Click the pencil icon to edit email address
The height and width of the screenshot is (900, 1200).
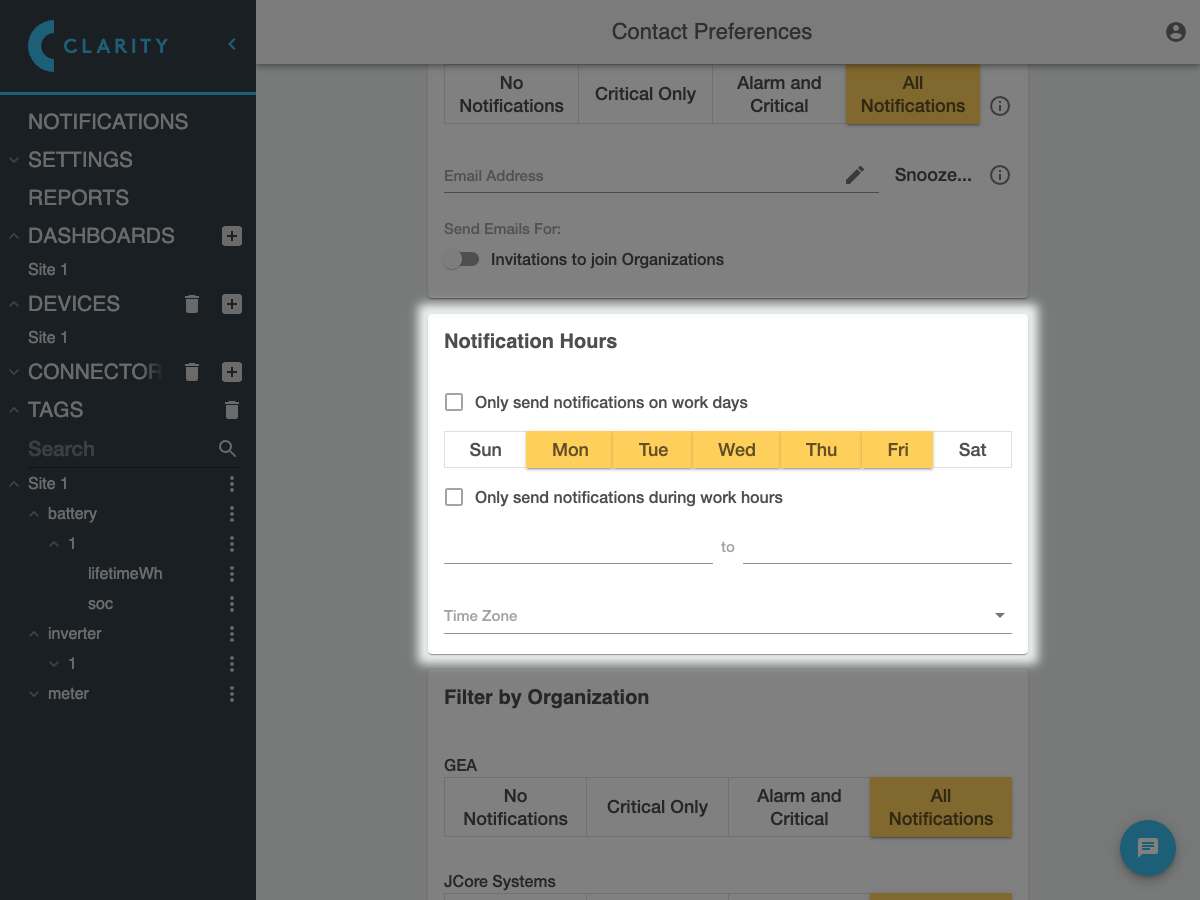tap(855, 175)
